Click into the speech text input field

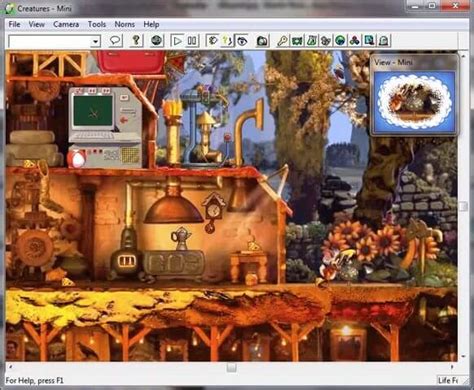pyautogui.click(x=50, y=41)
